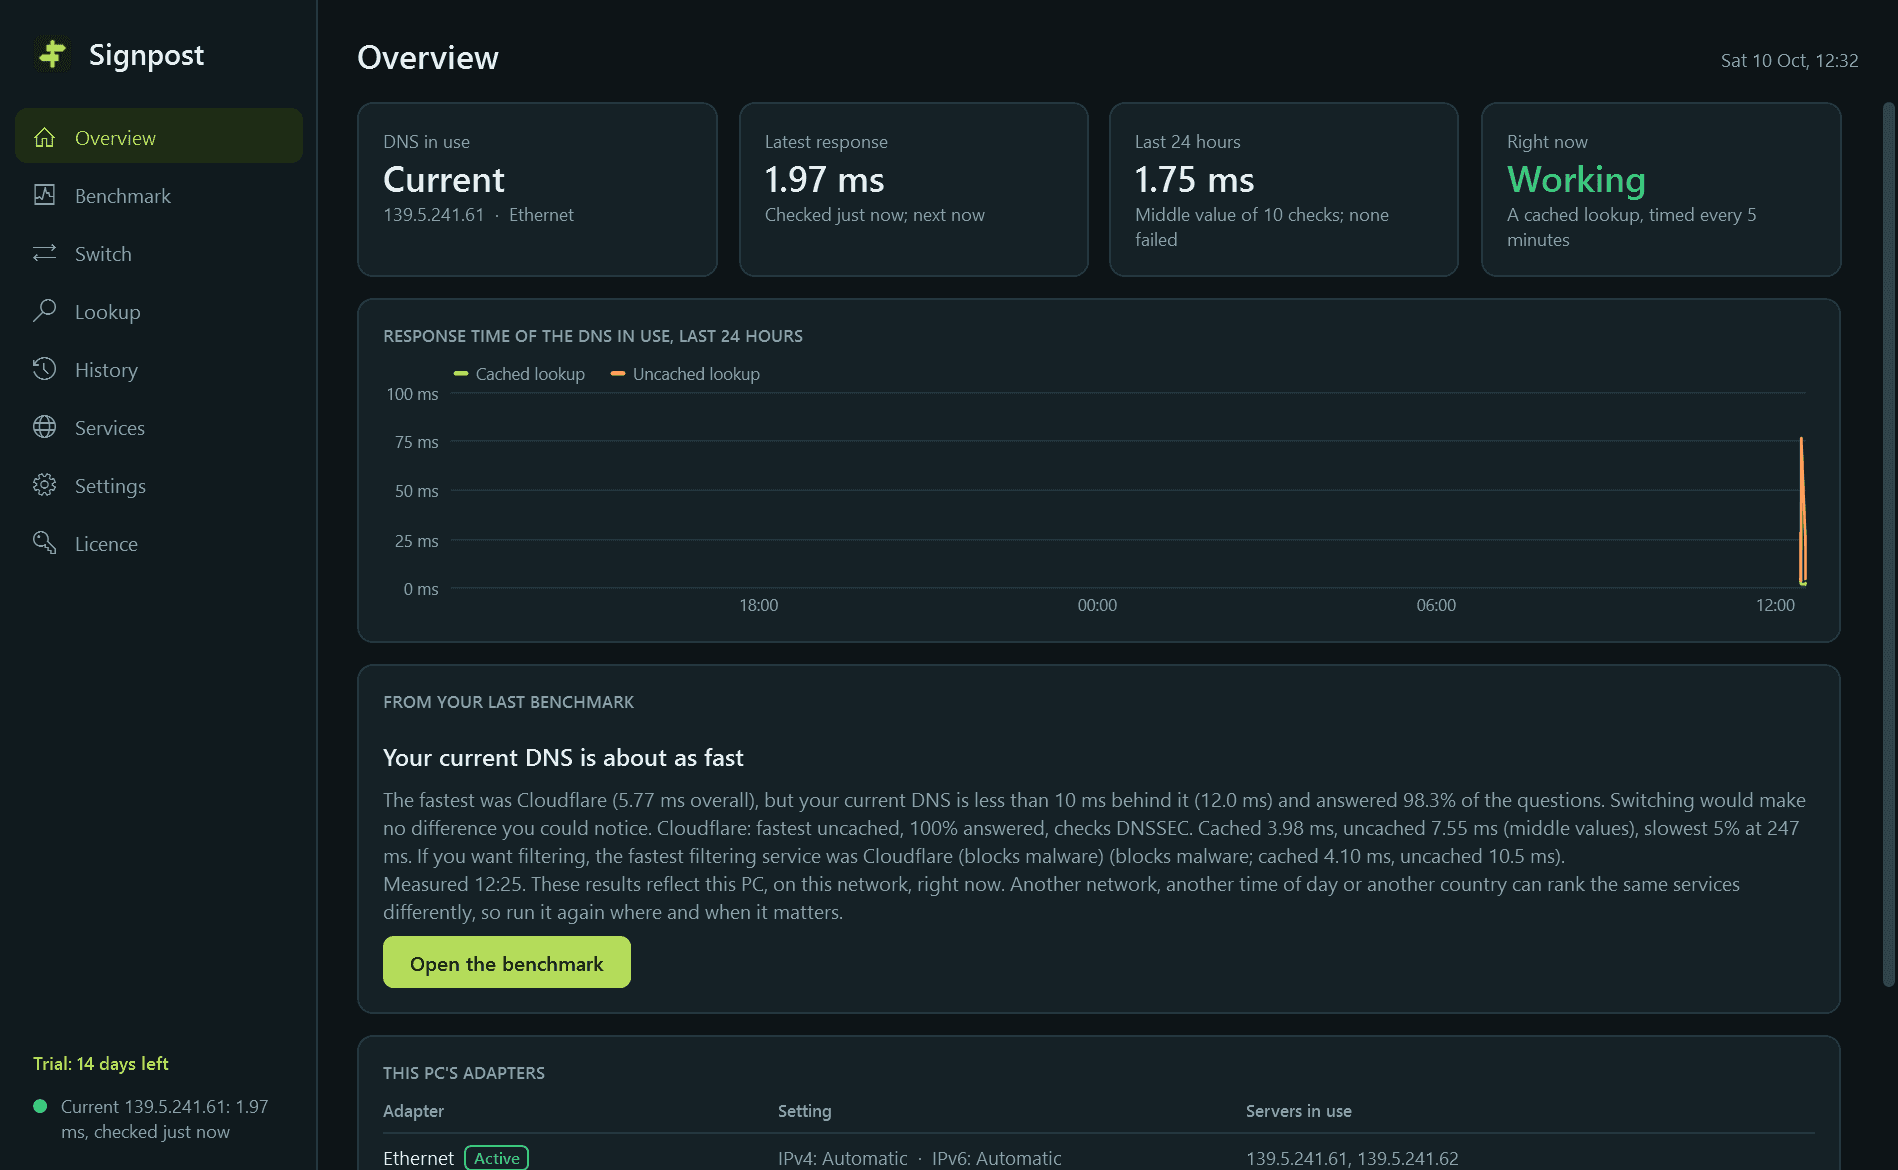Toggle the Uncached lookup legend entry

point(685,374)
